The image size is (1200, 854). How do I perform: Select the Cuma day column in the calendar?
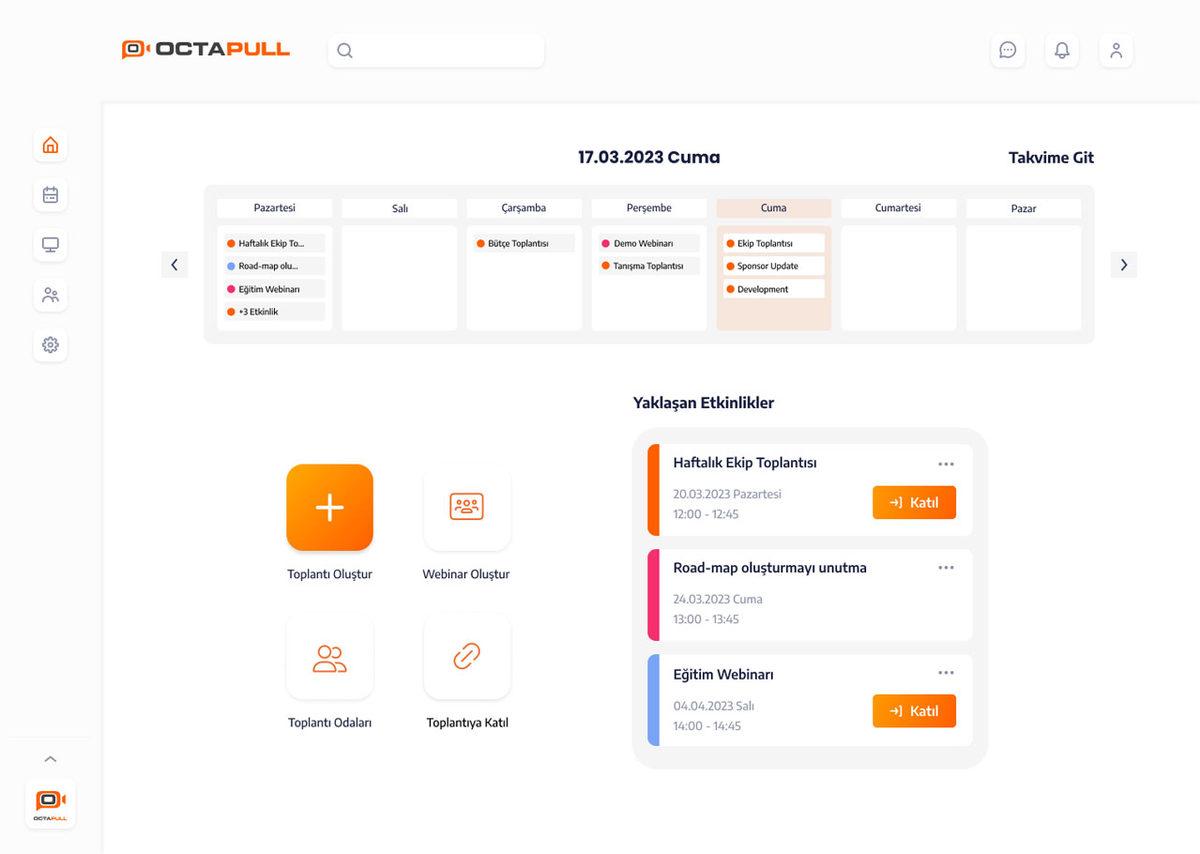773,207
